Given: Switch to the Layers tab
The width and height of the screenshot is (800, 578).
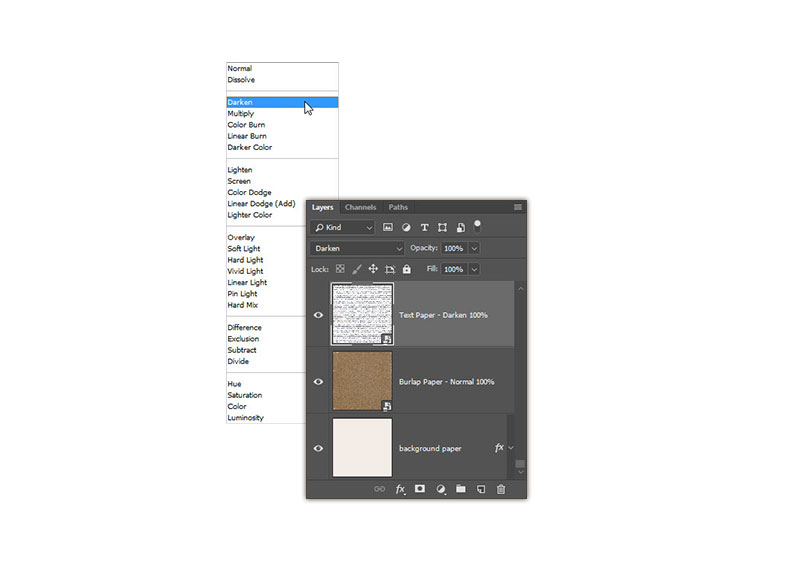Looking at the screenshot, I should [x=322, y=207].
